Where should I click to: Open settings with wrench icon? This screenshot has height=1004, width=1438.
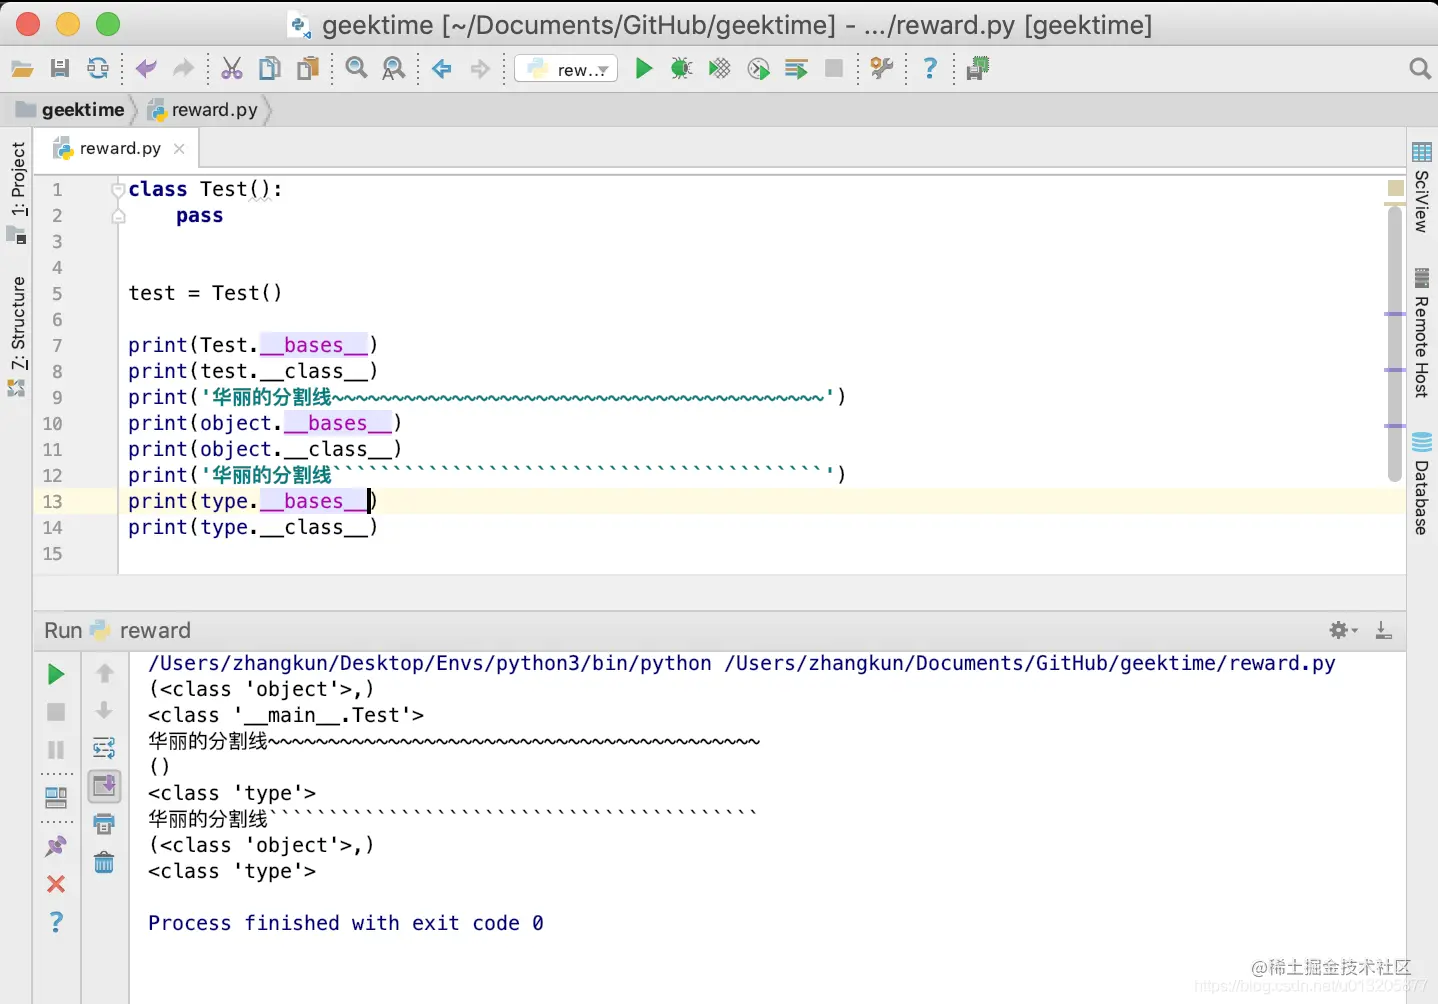(x=881, y=69)
